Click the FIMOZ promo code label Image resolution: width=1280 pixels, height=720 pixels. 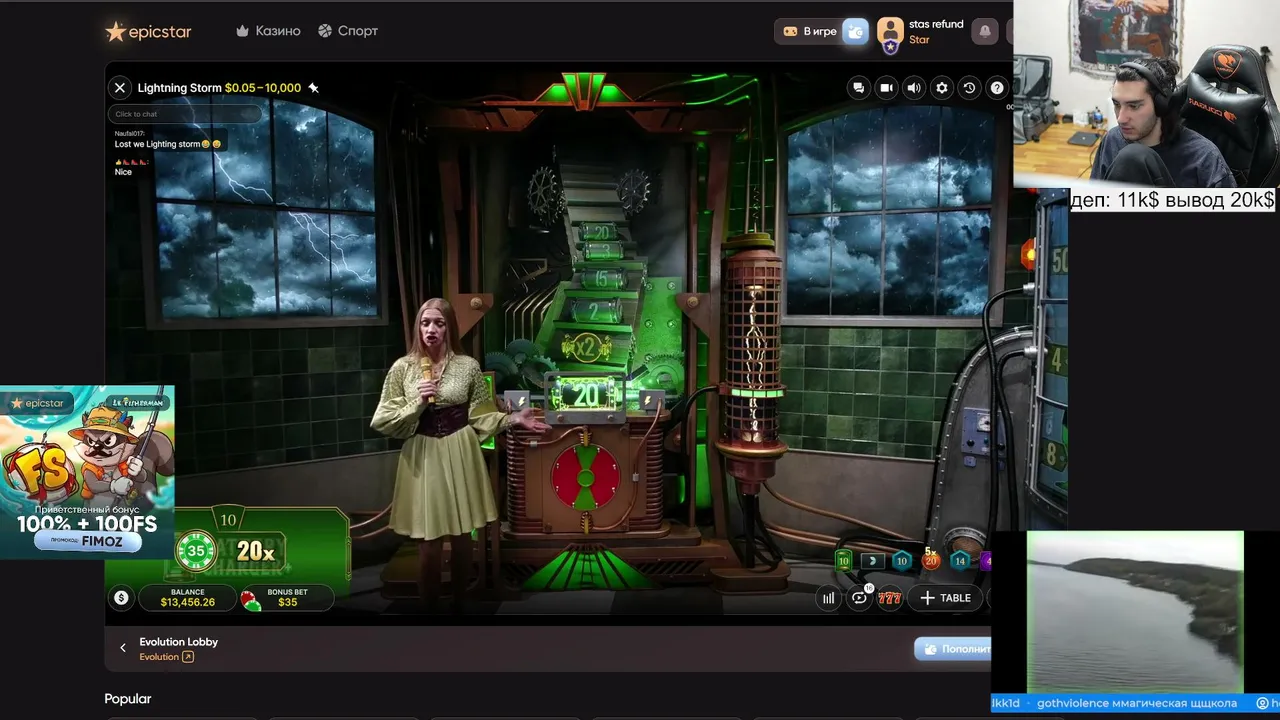pyautogui.click(x=90, y=541)
